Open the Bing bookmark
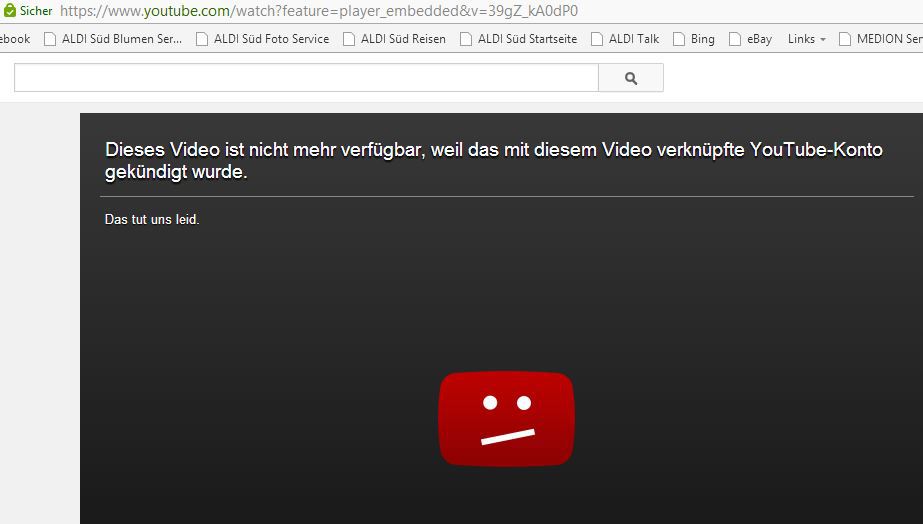This screenshot has height=524, width=923. point(693,39)
